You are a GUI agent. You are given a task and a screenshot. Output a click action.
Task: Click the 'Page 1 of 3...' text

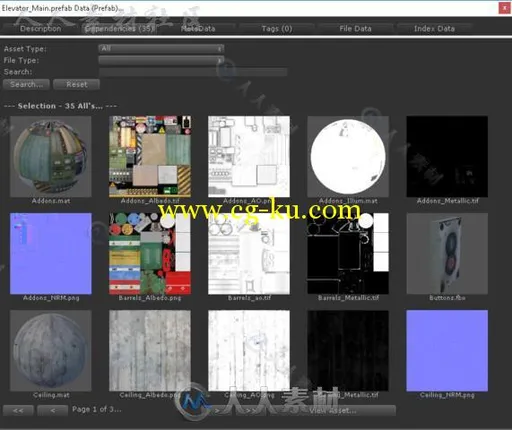(x=97, y=409)
